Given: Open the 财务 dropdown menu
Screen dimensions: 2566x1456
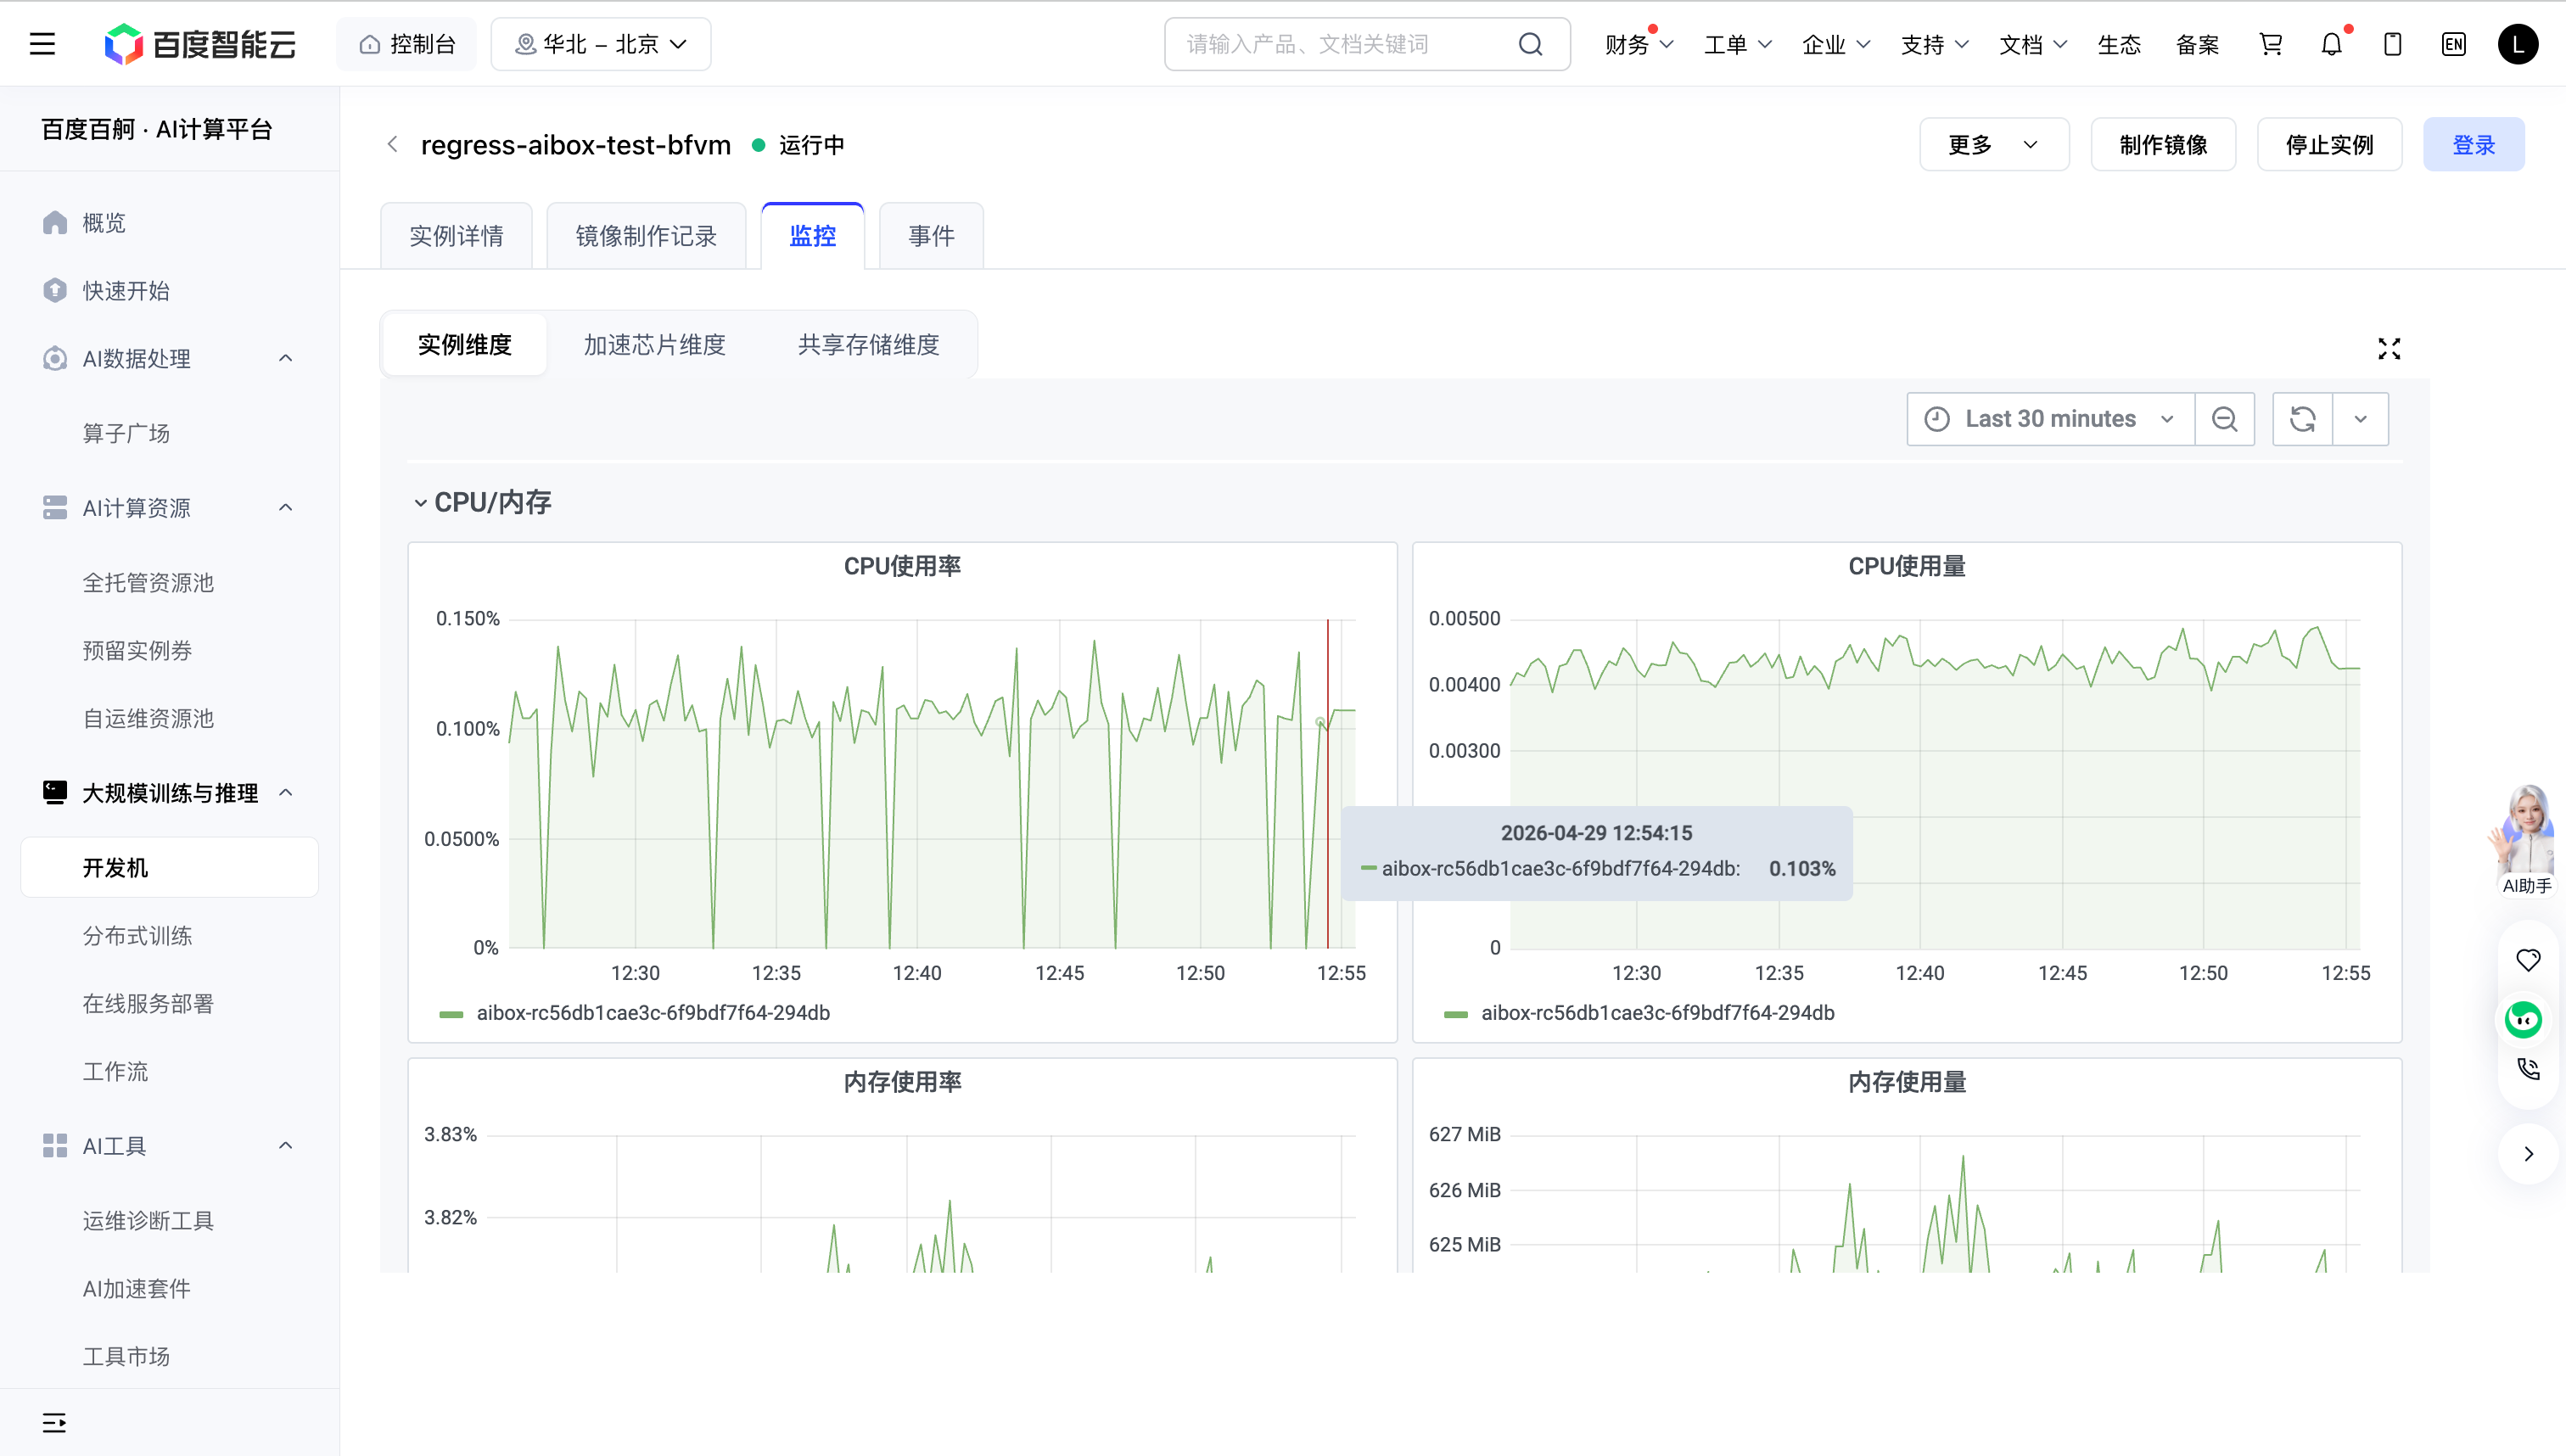Looking at the screenshot, I should click(x=1639, y=44).
